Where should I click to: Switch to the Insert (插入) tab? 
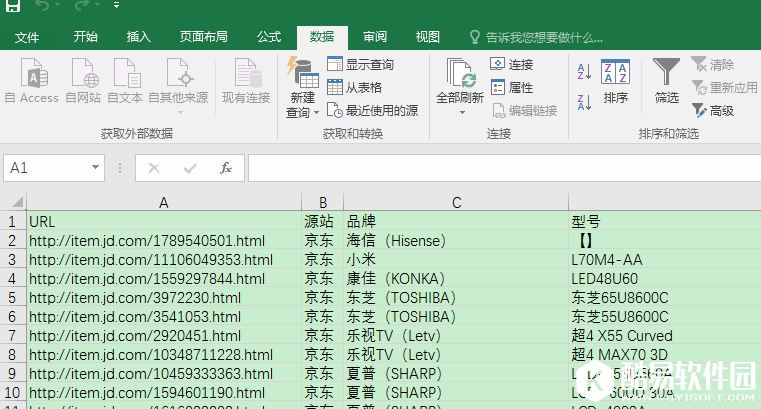139,37
